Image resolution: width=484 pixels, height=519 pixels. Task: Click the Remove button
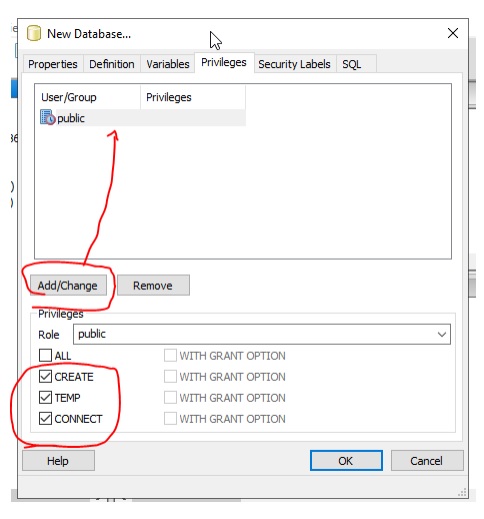(153, 285)
